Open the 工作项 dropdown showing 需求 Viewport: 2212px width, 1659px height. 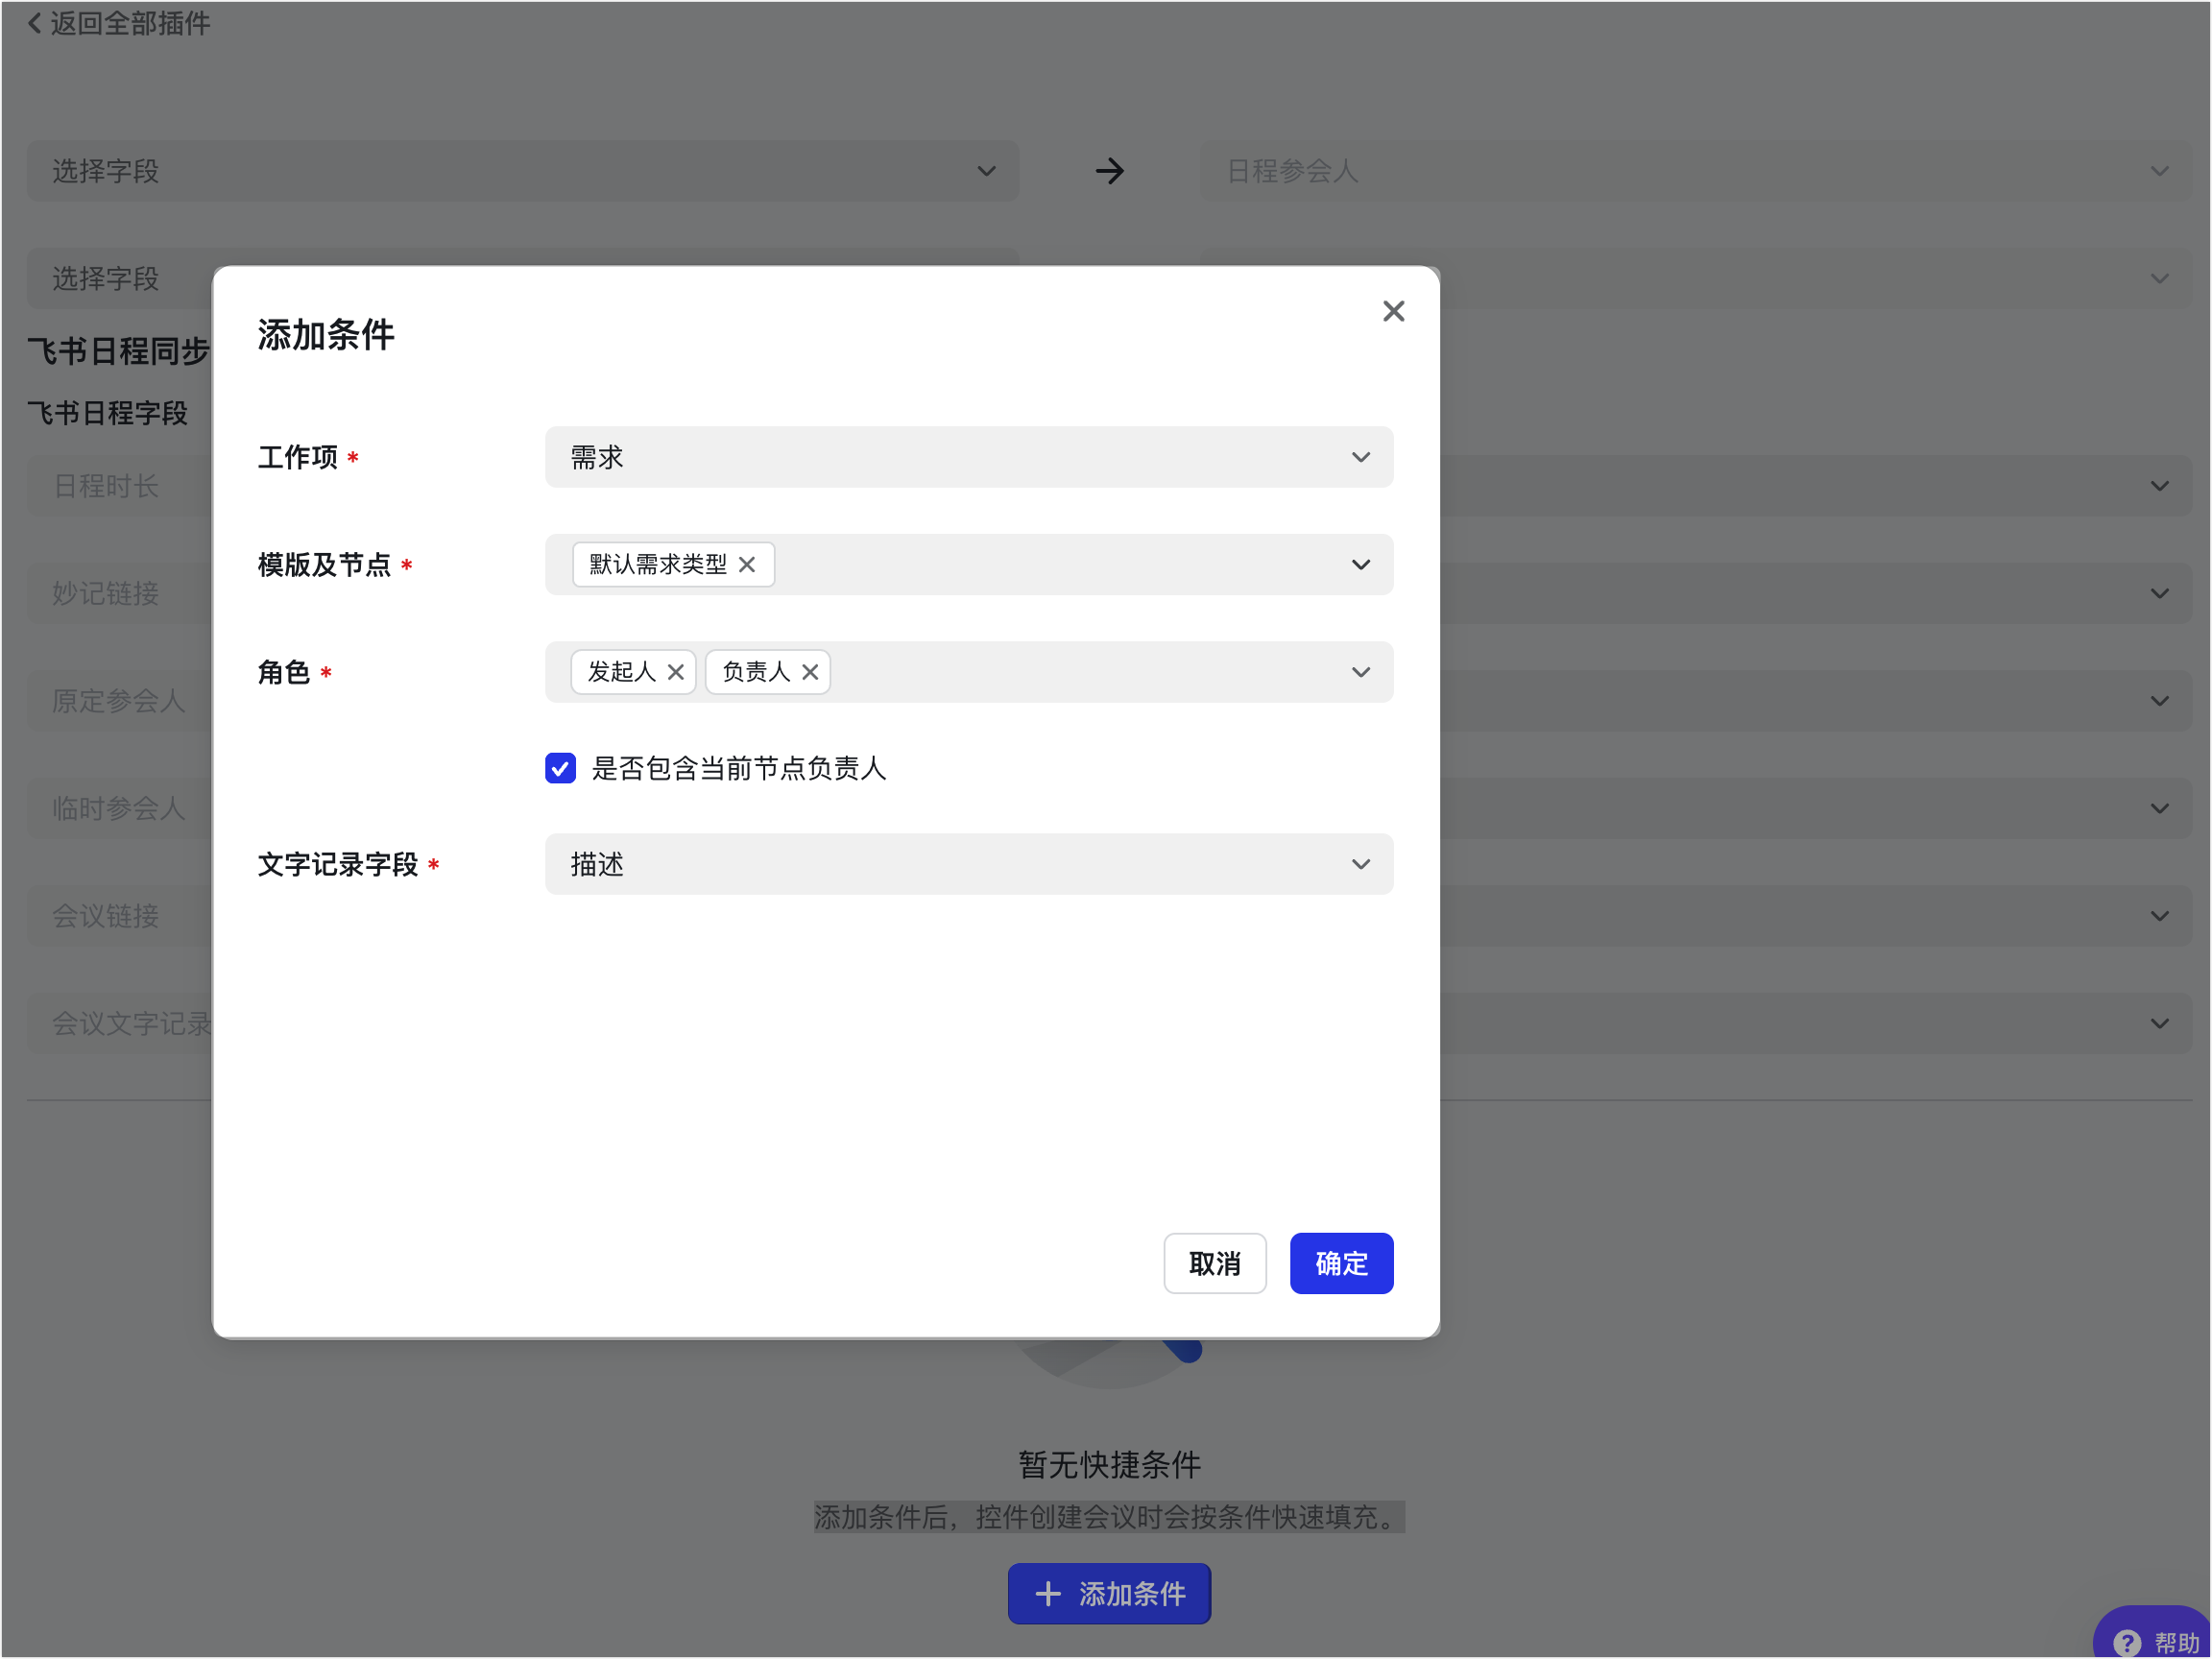click(x=968, y=457)
